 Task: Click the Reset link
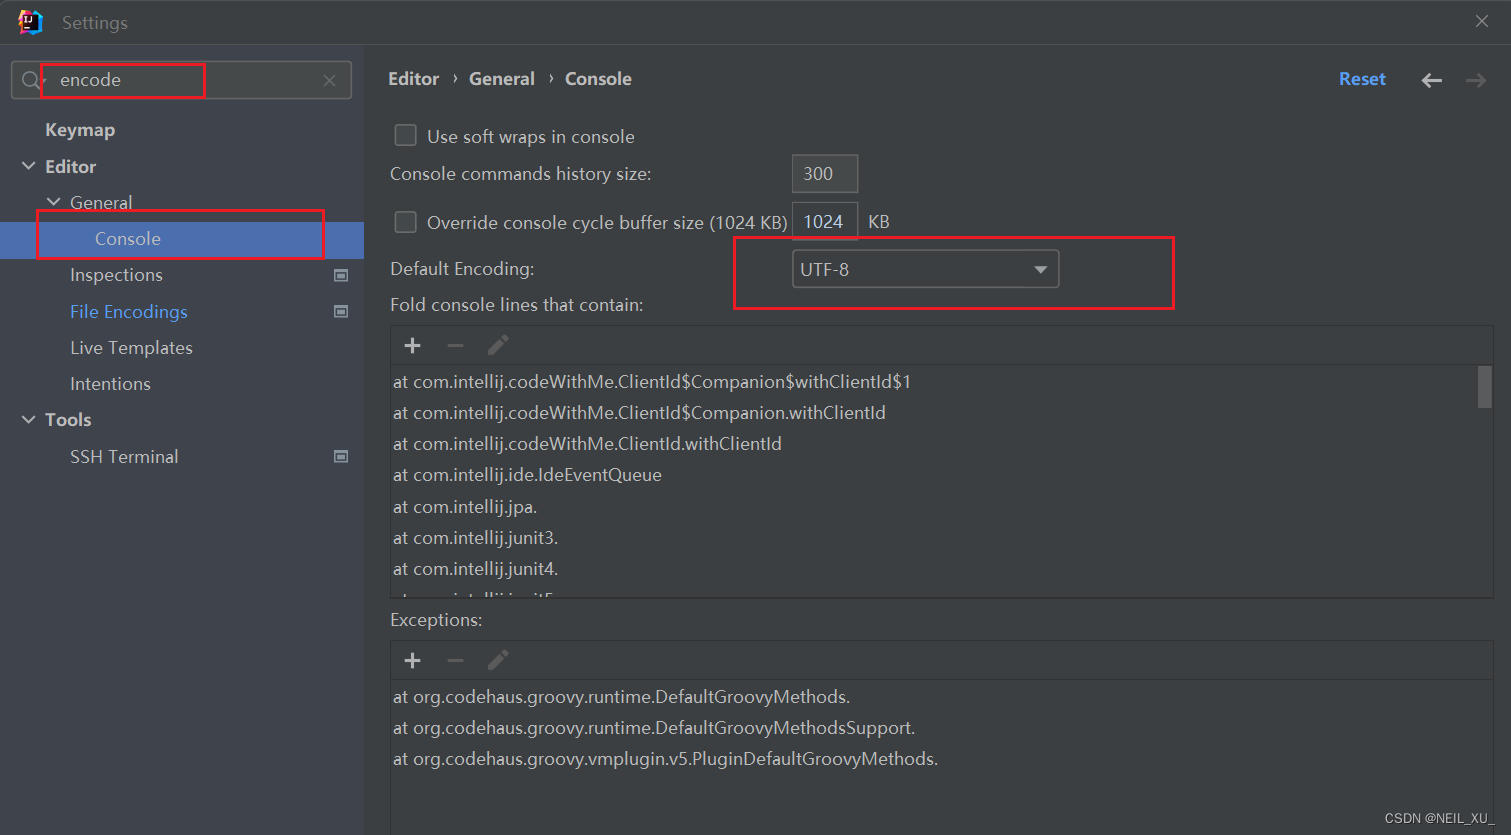point(1362,78)
